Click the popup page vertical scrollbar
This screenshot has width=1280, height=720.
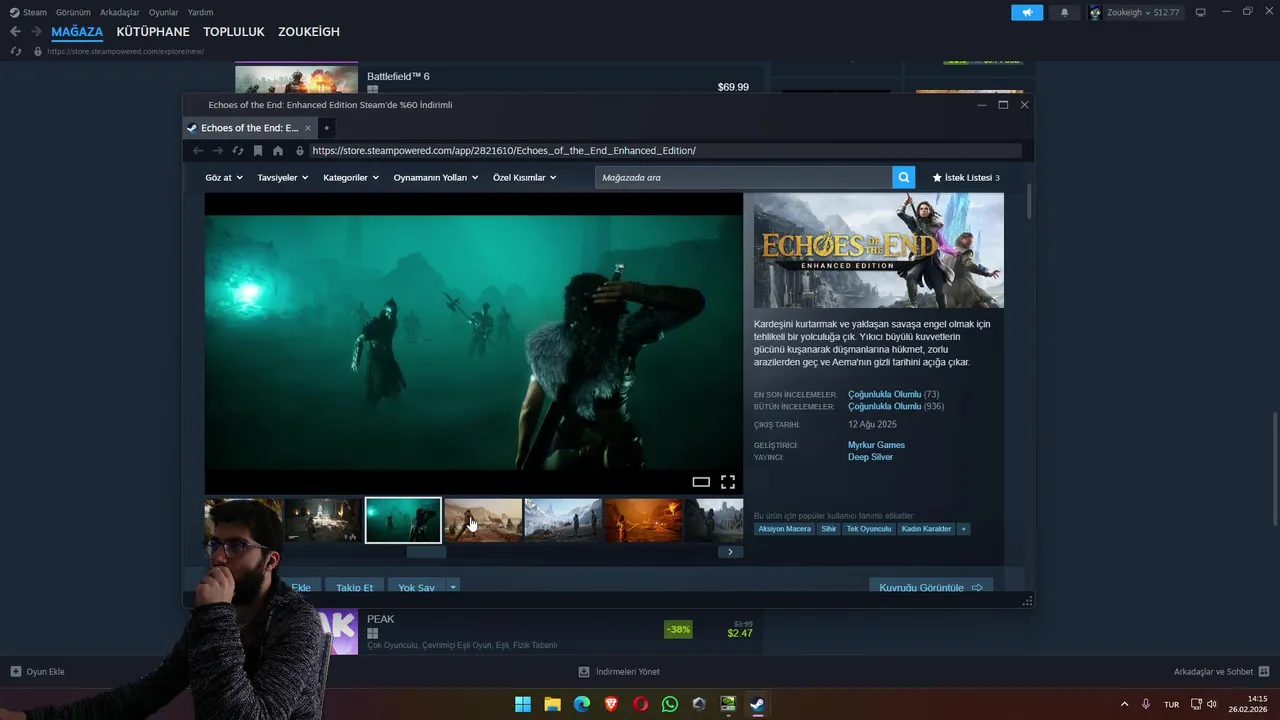coord(1029,202)
